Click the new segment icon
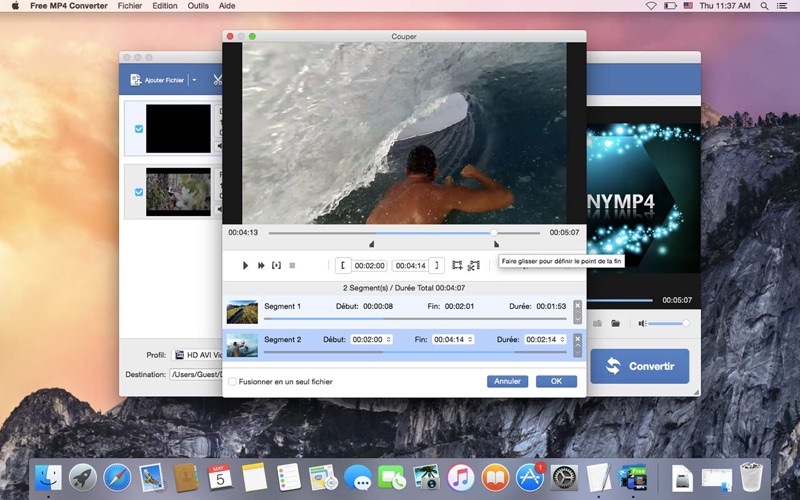This screenshot has width=800, height=500. pyautogui.click(x=457, y=265)
